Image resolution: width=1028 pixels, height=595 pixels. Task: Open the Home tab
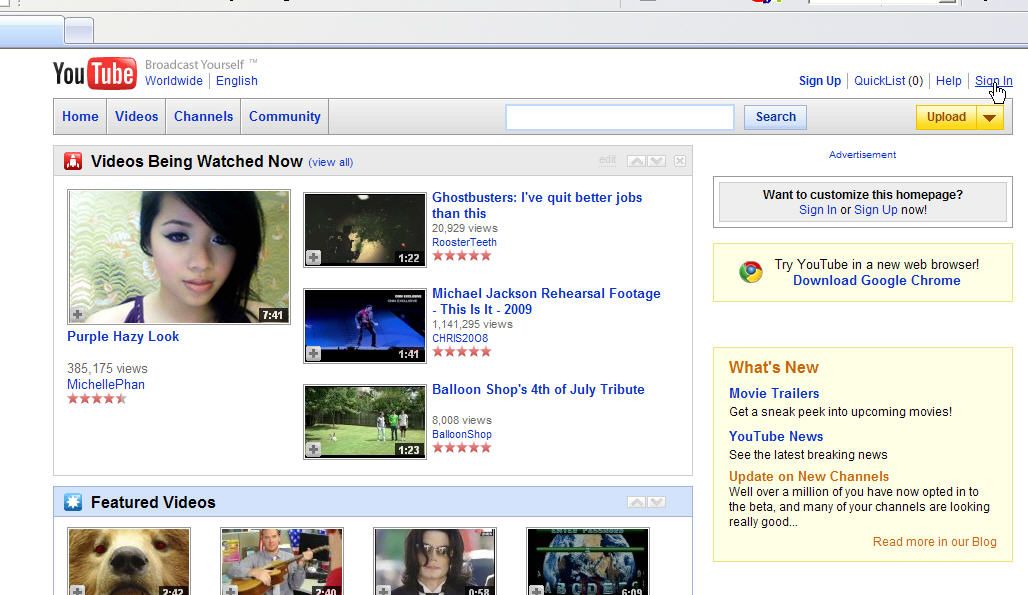(x=80, y=117)
